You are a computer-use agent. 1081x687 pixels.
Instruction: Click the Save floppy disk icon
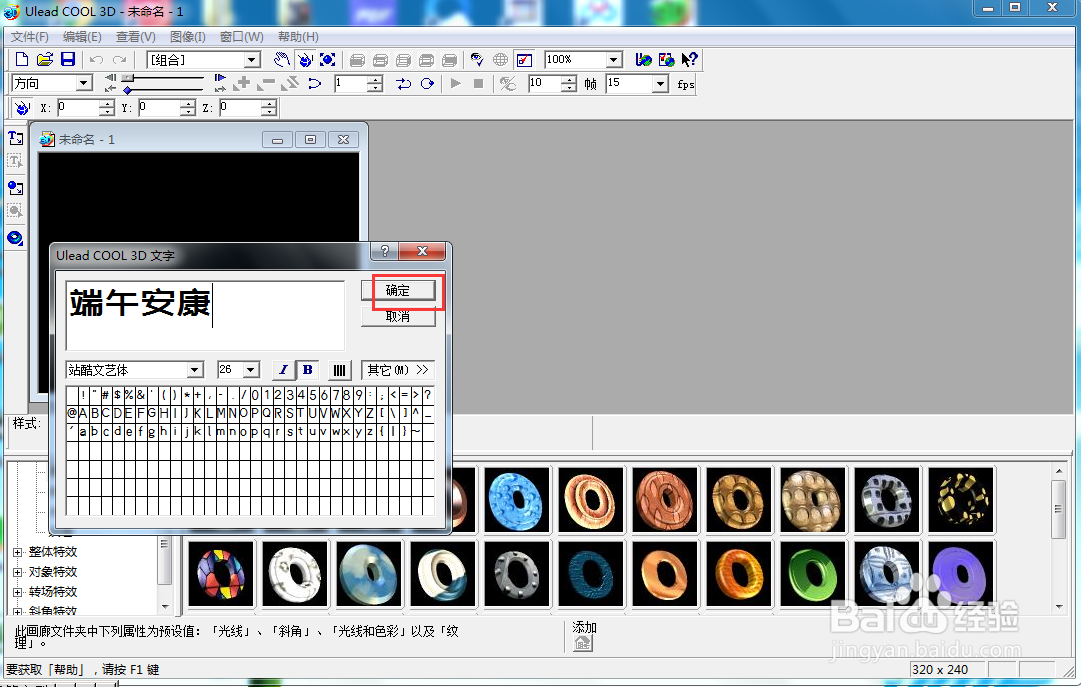pos(68,60)
